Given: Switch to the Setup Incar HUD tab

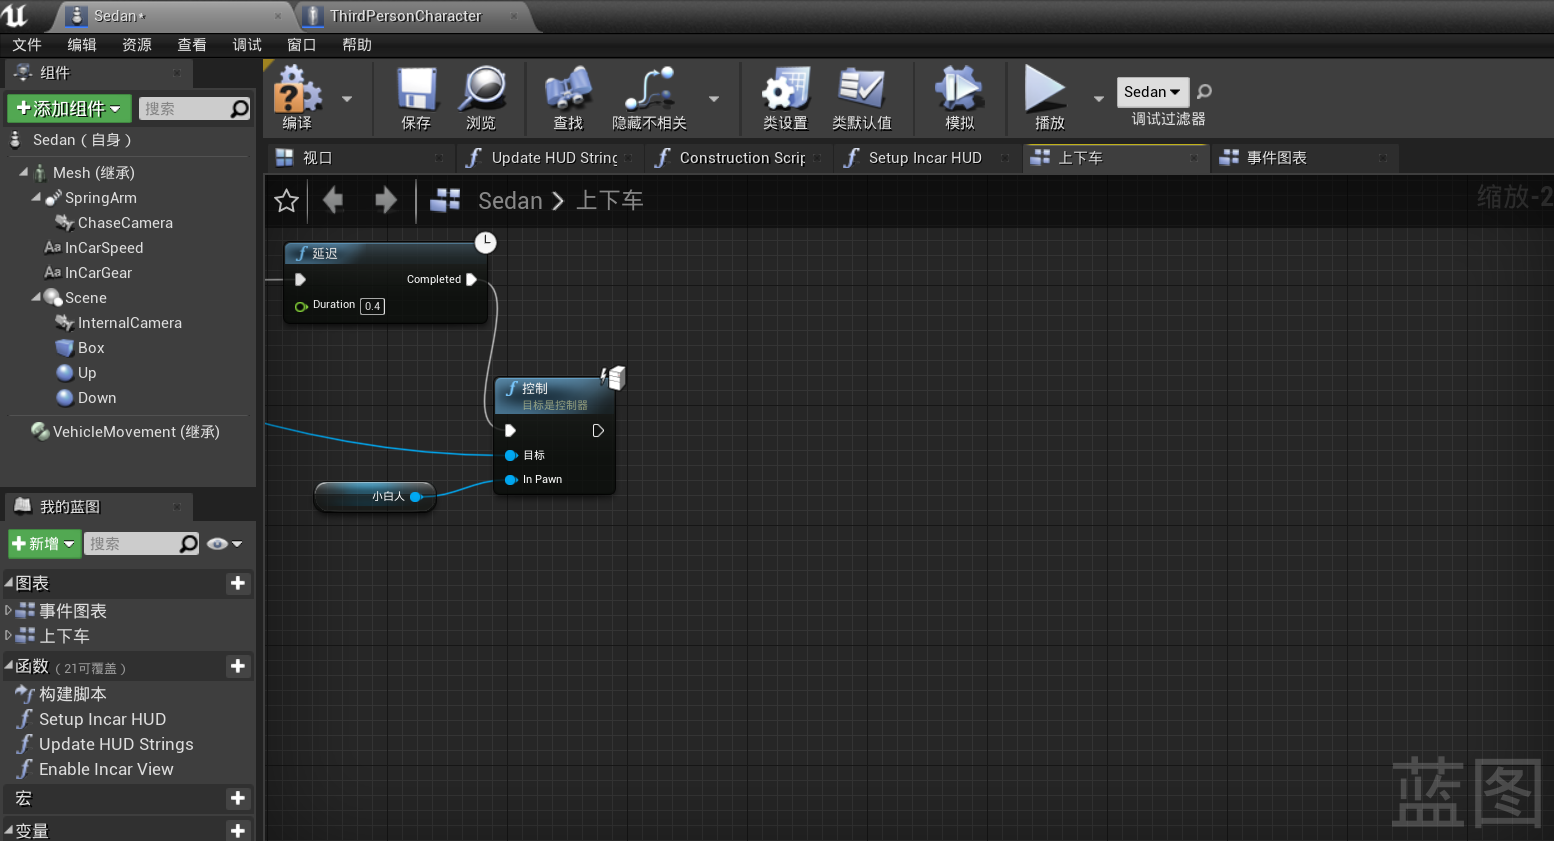Looking at the screenshot, I should (924, 158).
